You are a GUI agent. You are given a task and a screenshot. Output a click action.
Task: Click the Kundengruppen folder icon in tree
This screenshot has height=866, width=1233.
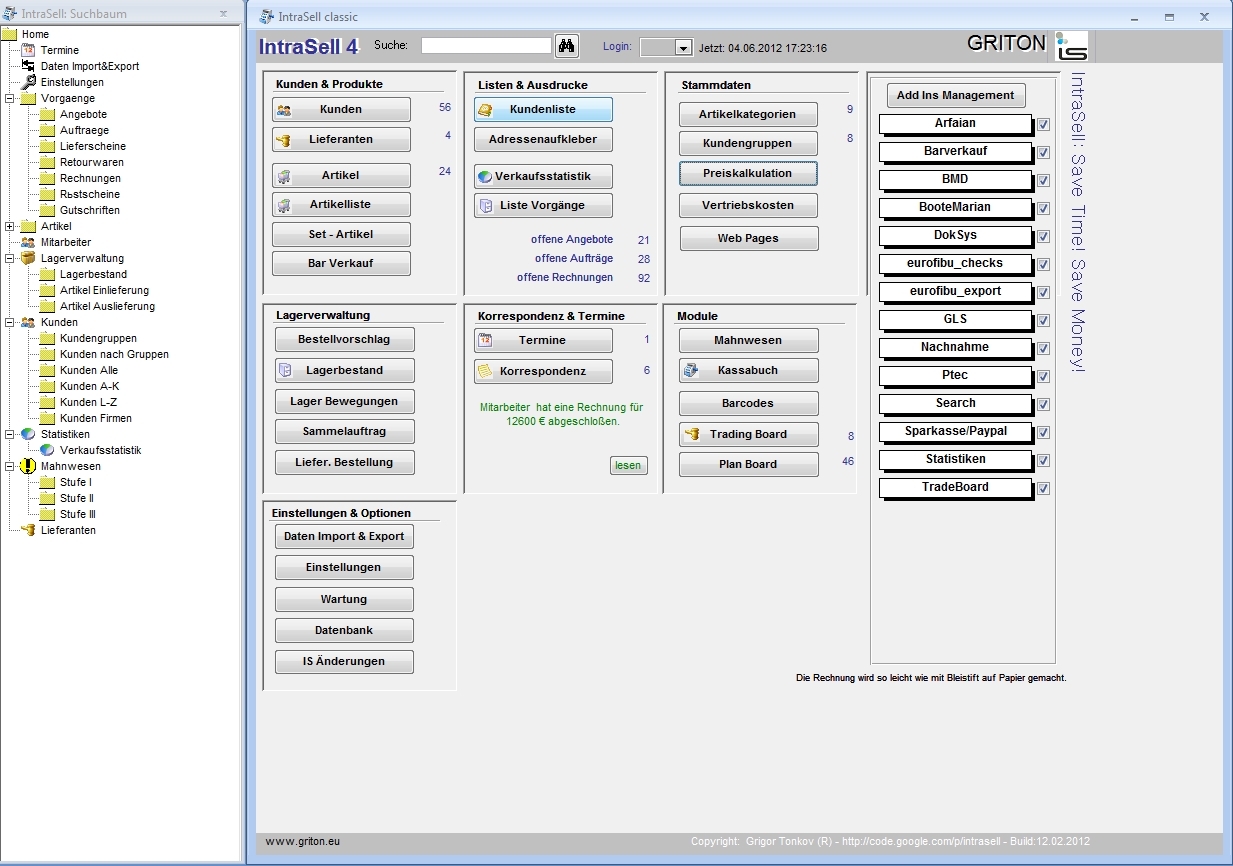[47, 338]
